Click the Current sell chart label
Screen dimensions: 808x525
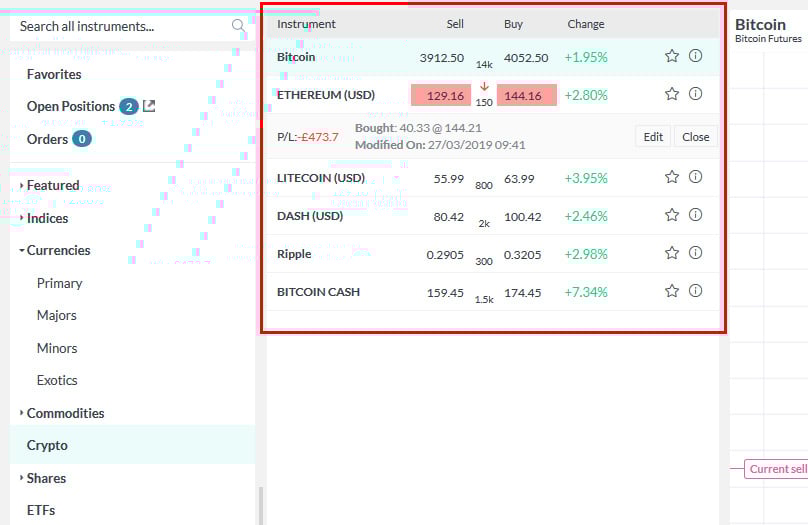pyautogui.click(x=777, y=469)
